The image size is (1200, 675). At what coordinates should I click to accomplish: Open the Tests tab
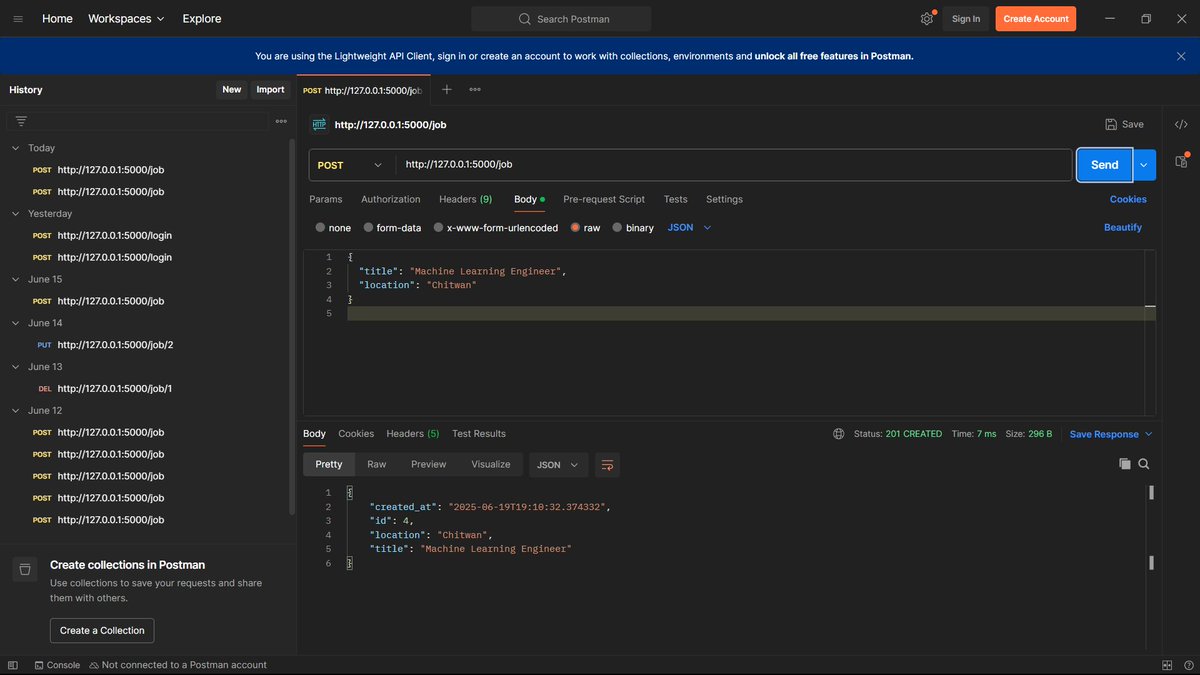(x=675, y=199)
